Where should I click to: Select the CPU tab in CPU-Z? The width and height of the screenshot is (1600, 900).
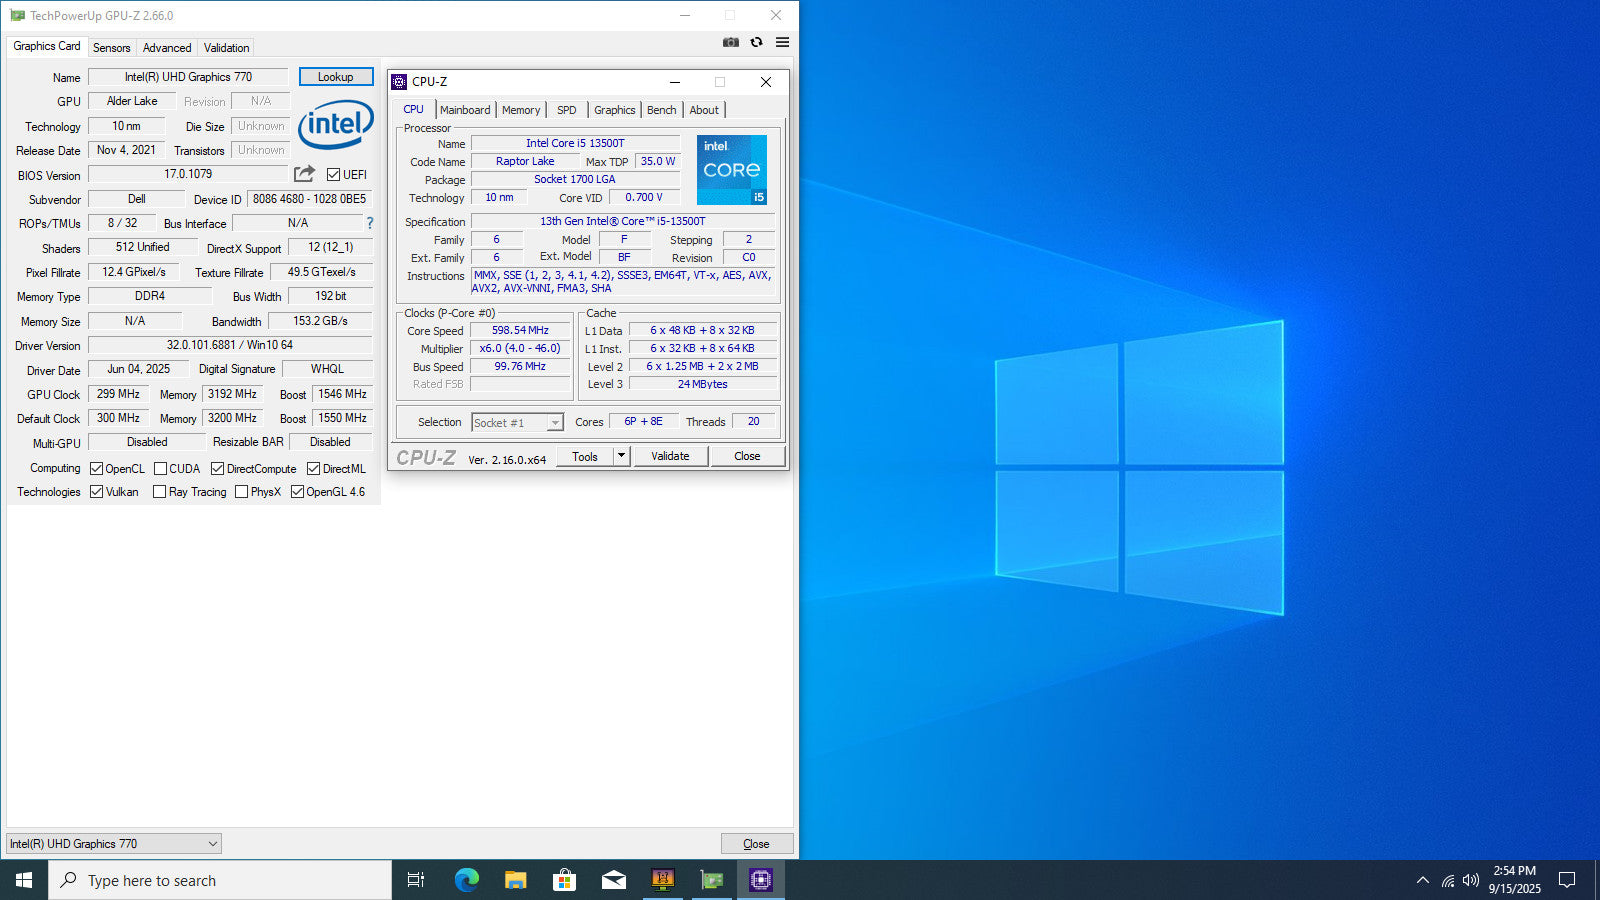(x=413, y=110)
